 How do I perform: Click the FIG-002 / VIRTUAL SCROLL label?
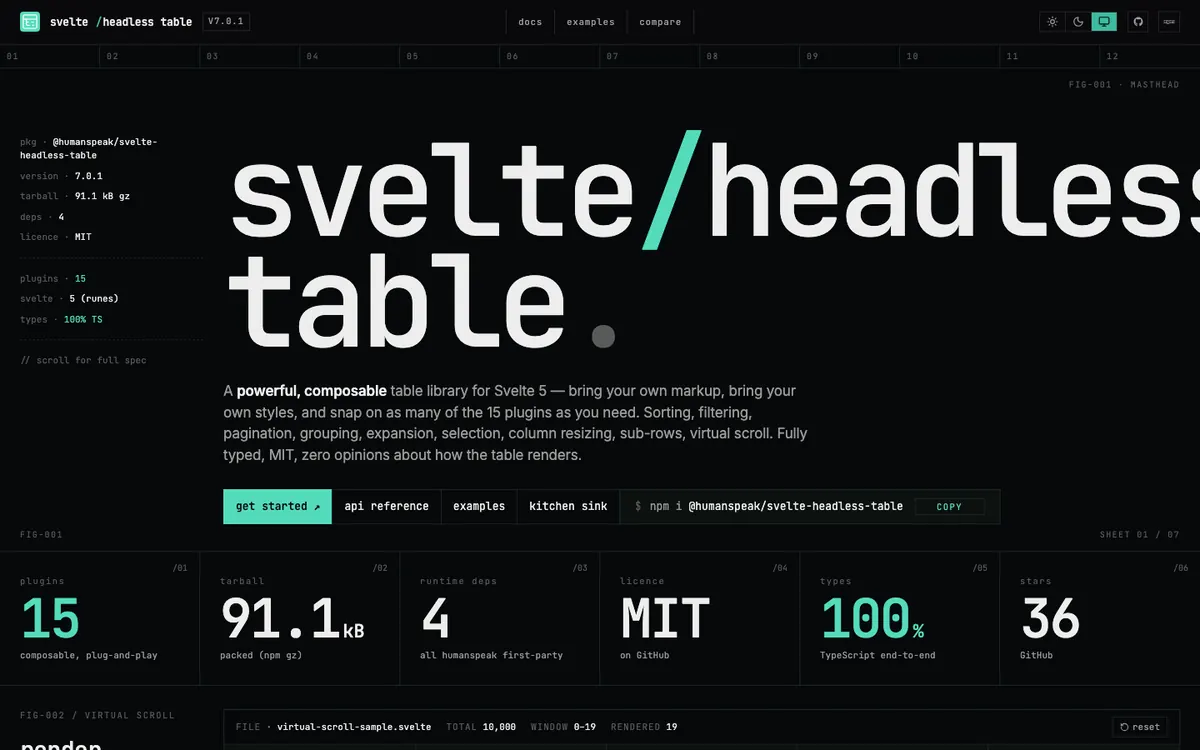[97, 715]
